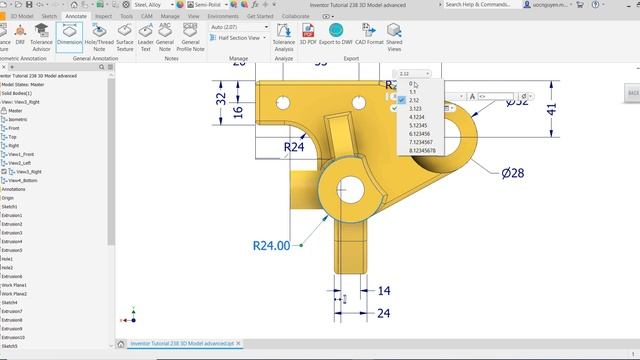Viewport: 640px width, 360px height.
Task: Close the model browser panel
Action: (x=3, y=67)
